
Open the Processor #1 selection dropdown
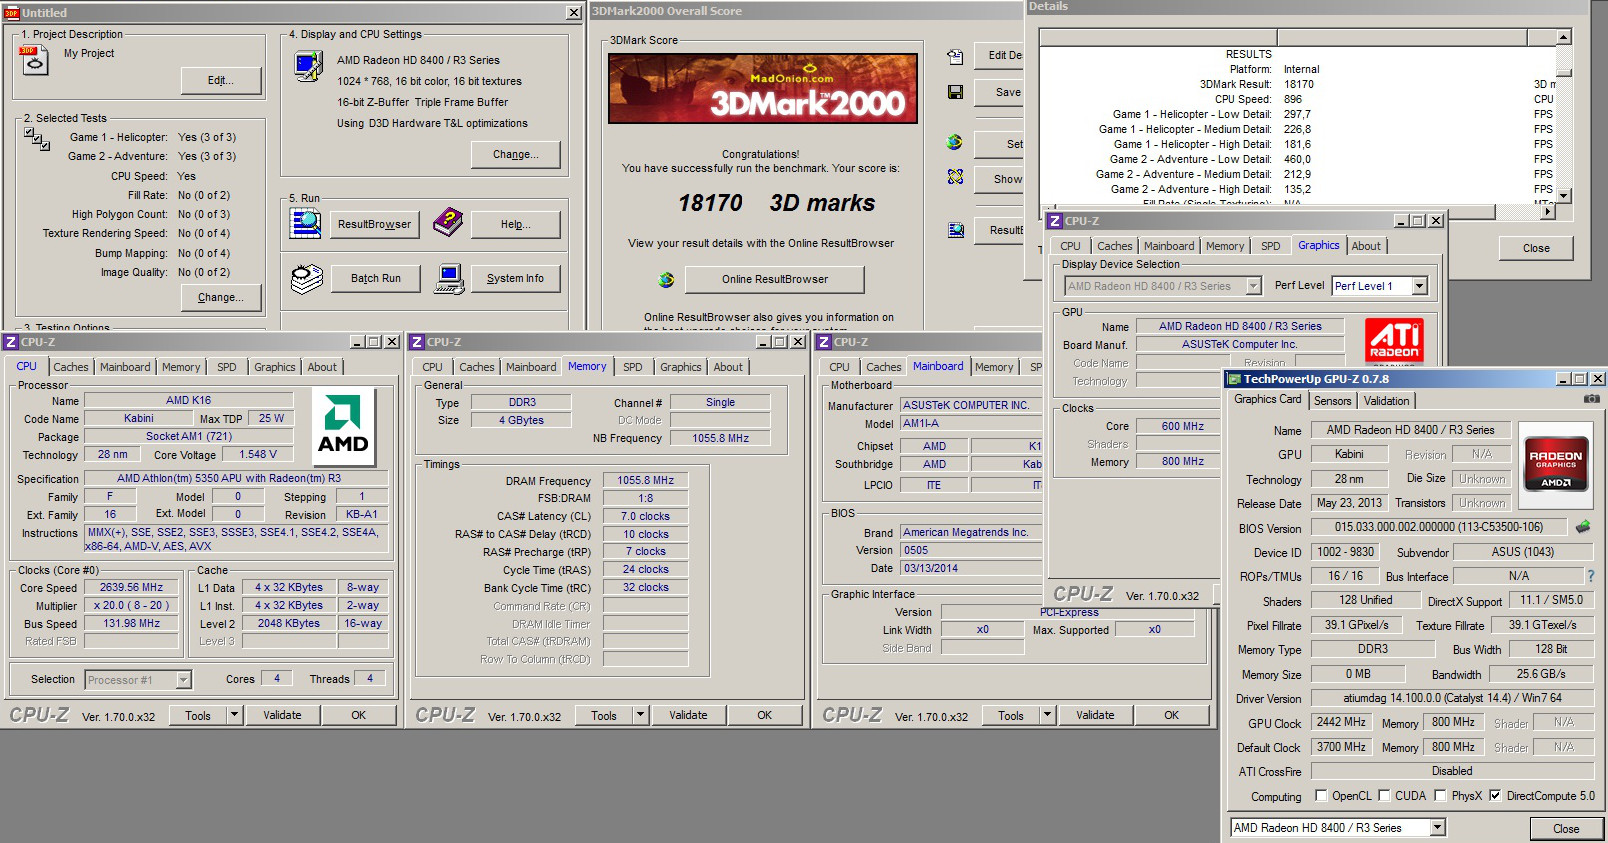click(x=183, y=680)
